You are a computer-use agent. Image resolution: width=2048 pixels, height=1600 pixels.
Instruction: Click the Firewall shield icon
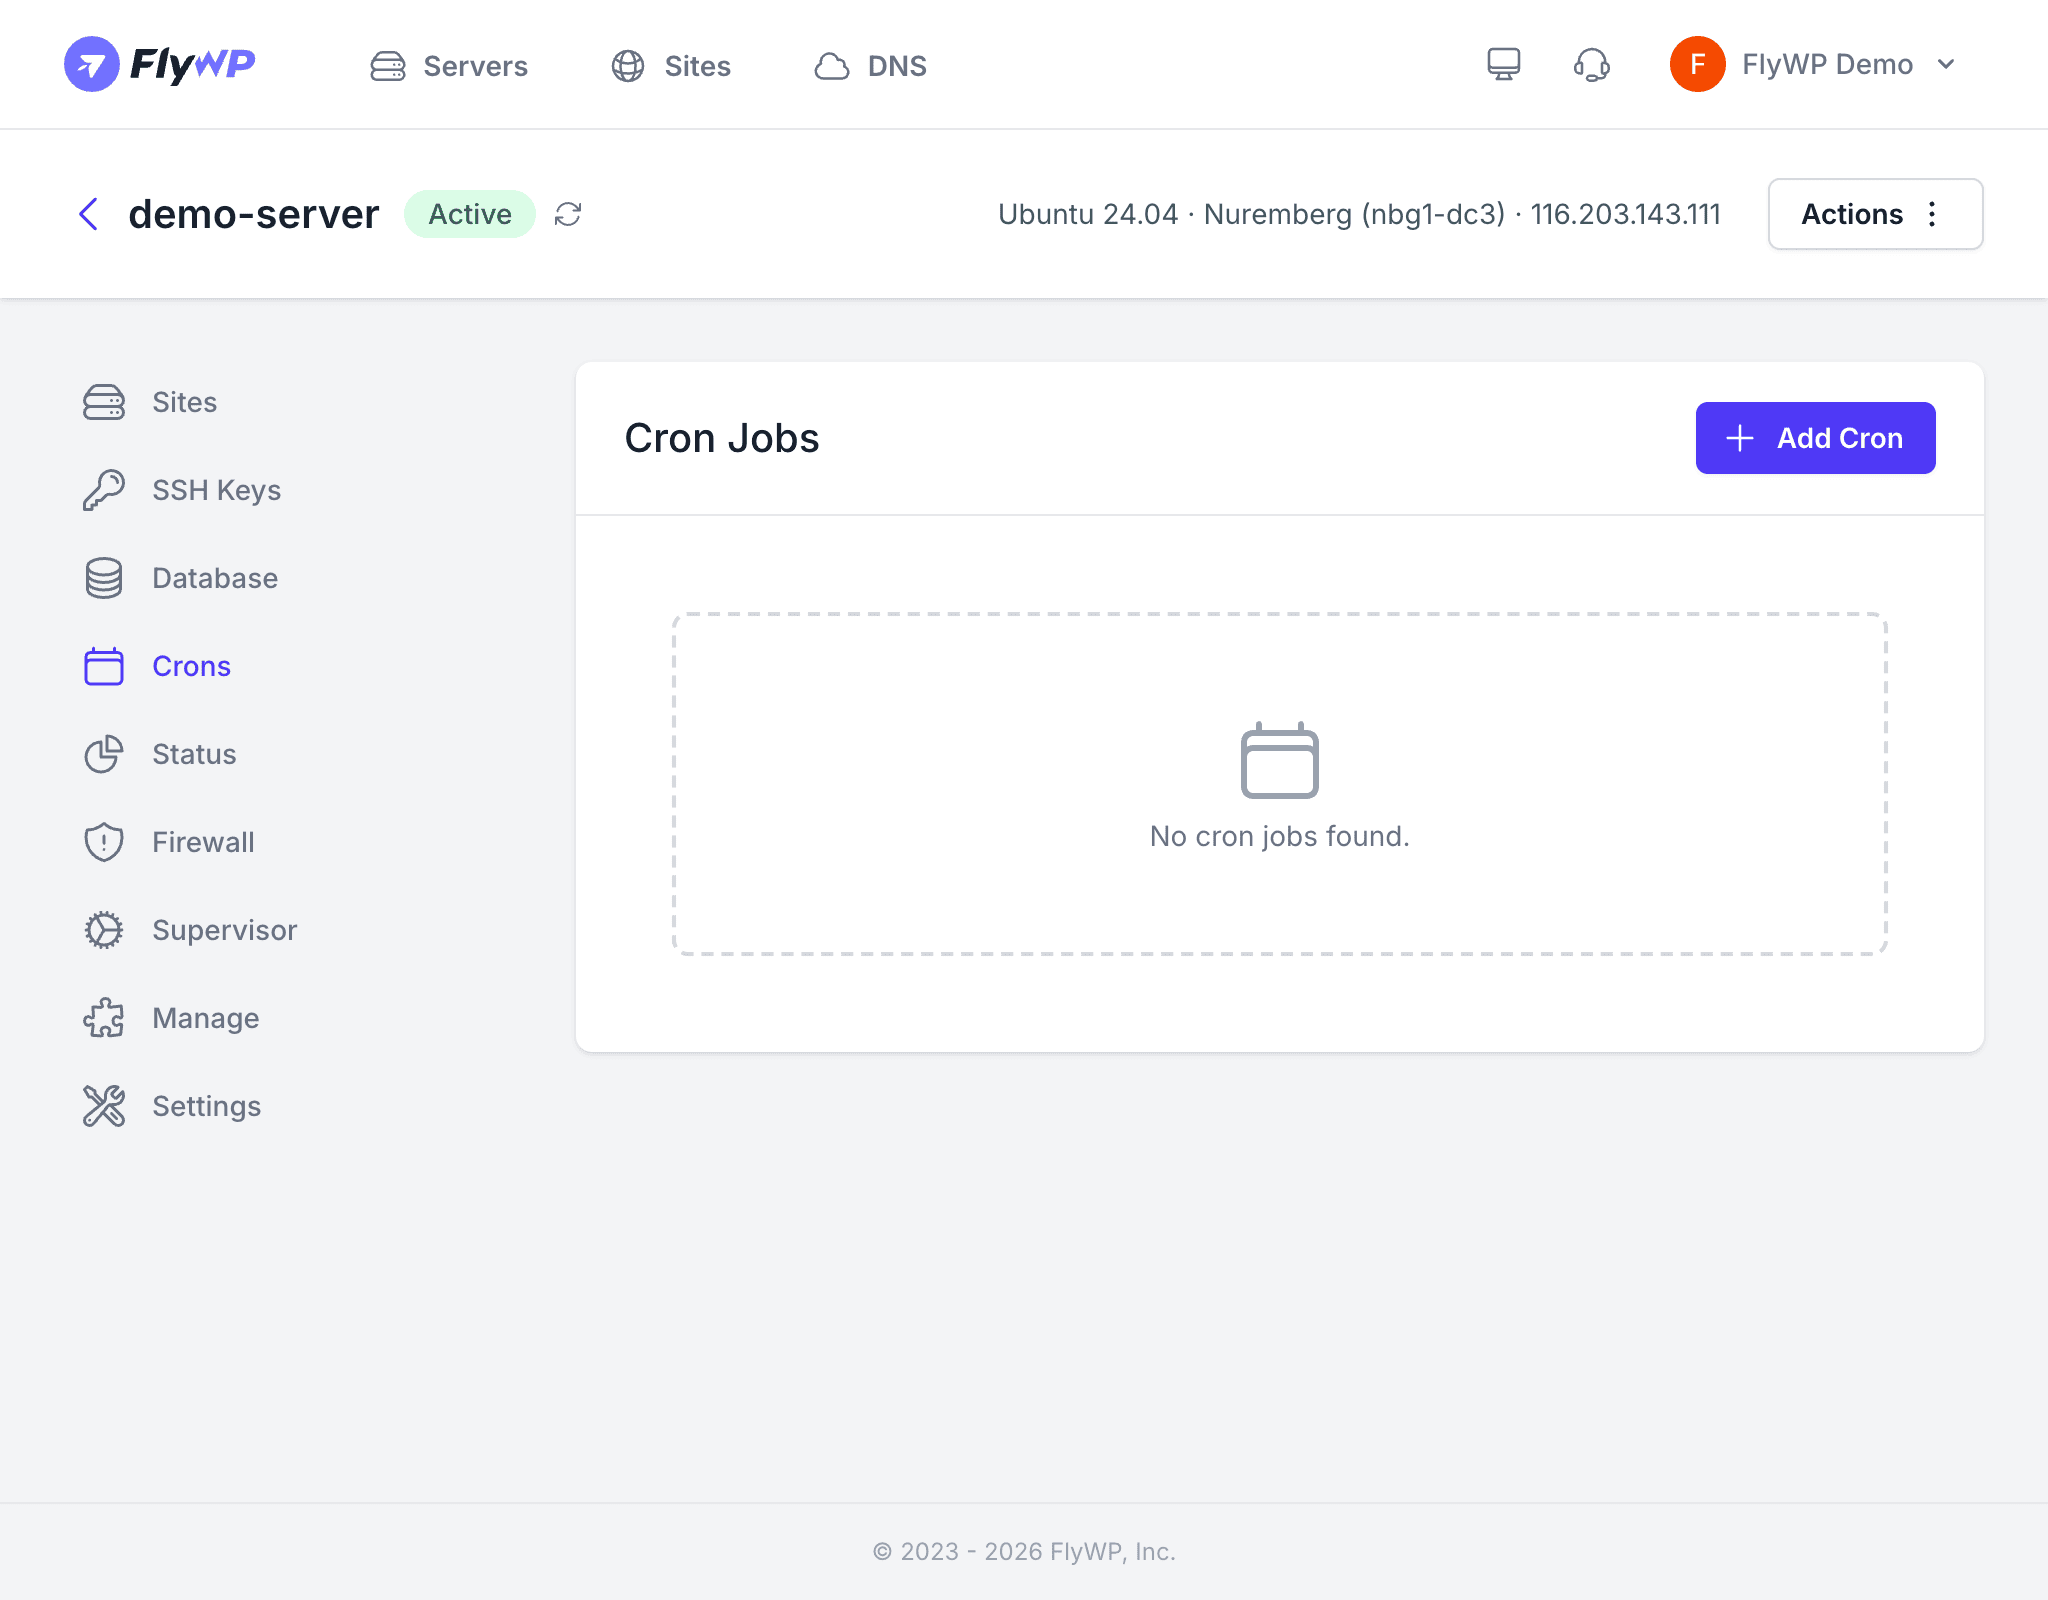pyautogui.click(x=104, y=842)
